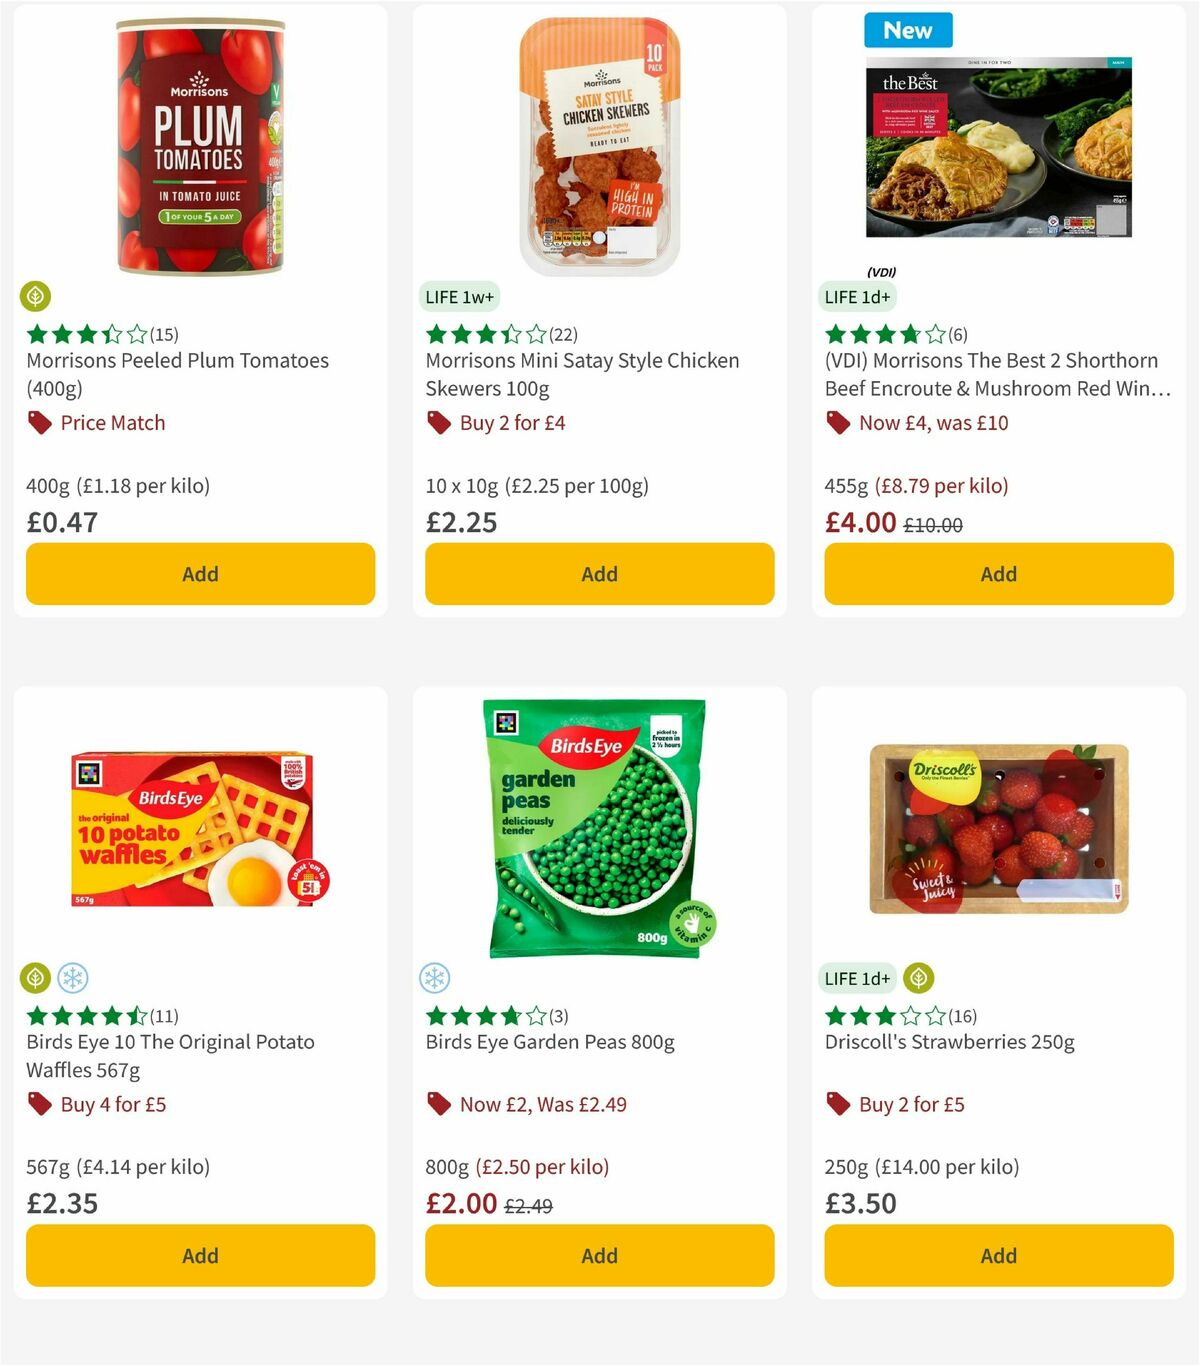Open the Driscoll's Strawberries 250g product page
Image resolution: width=1200 pixels, height=1366 pixels.
[949, 1041]
